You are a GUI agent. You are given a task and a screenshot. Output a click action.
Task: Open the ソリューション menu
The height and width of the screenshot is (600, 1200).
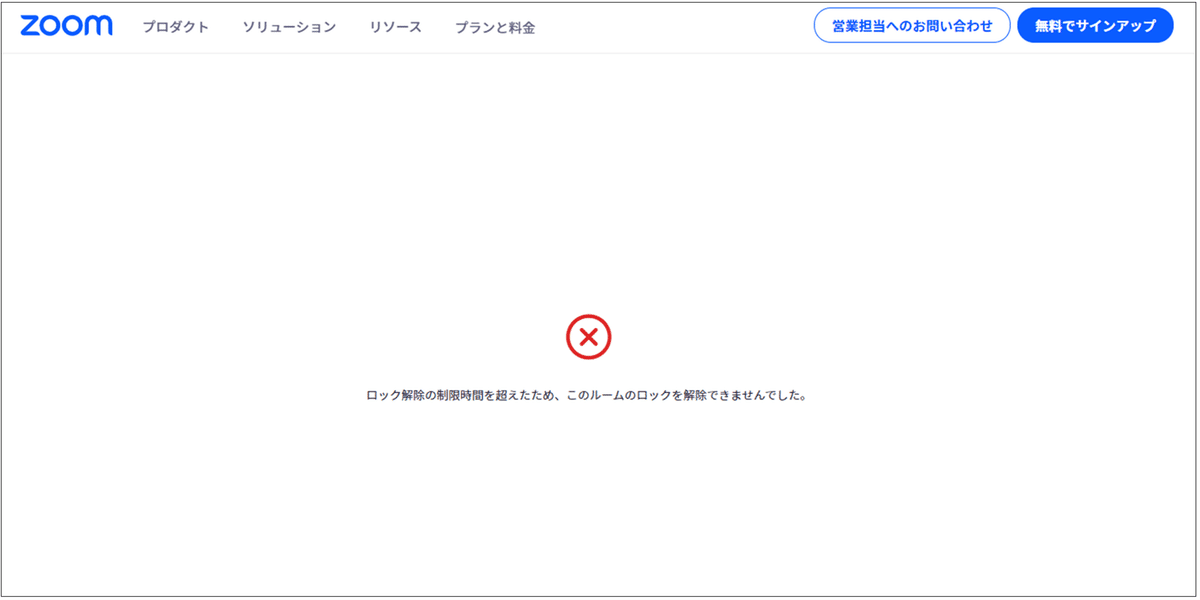tap(289, 27)
